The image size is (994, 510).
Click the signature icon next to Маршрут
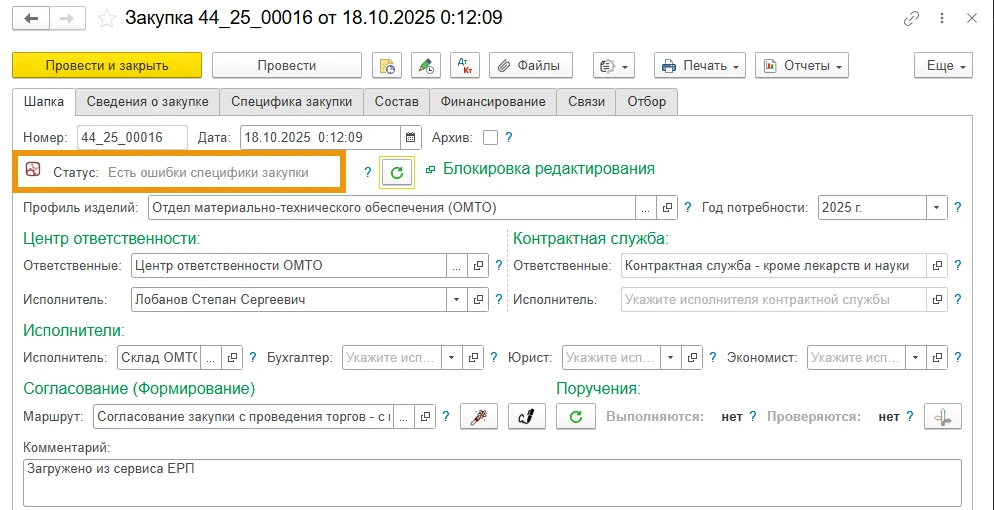pyautogui.click(x=527, y=416)
